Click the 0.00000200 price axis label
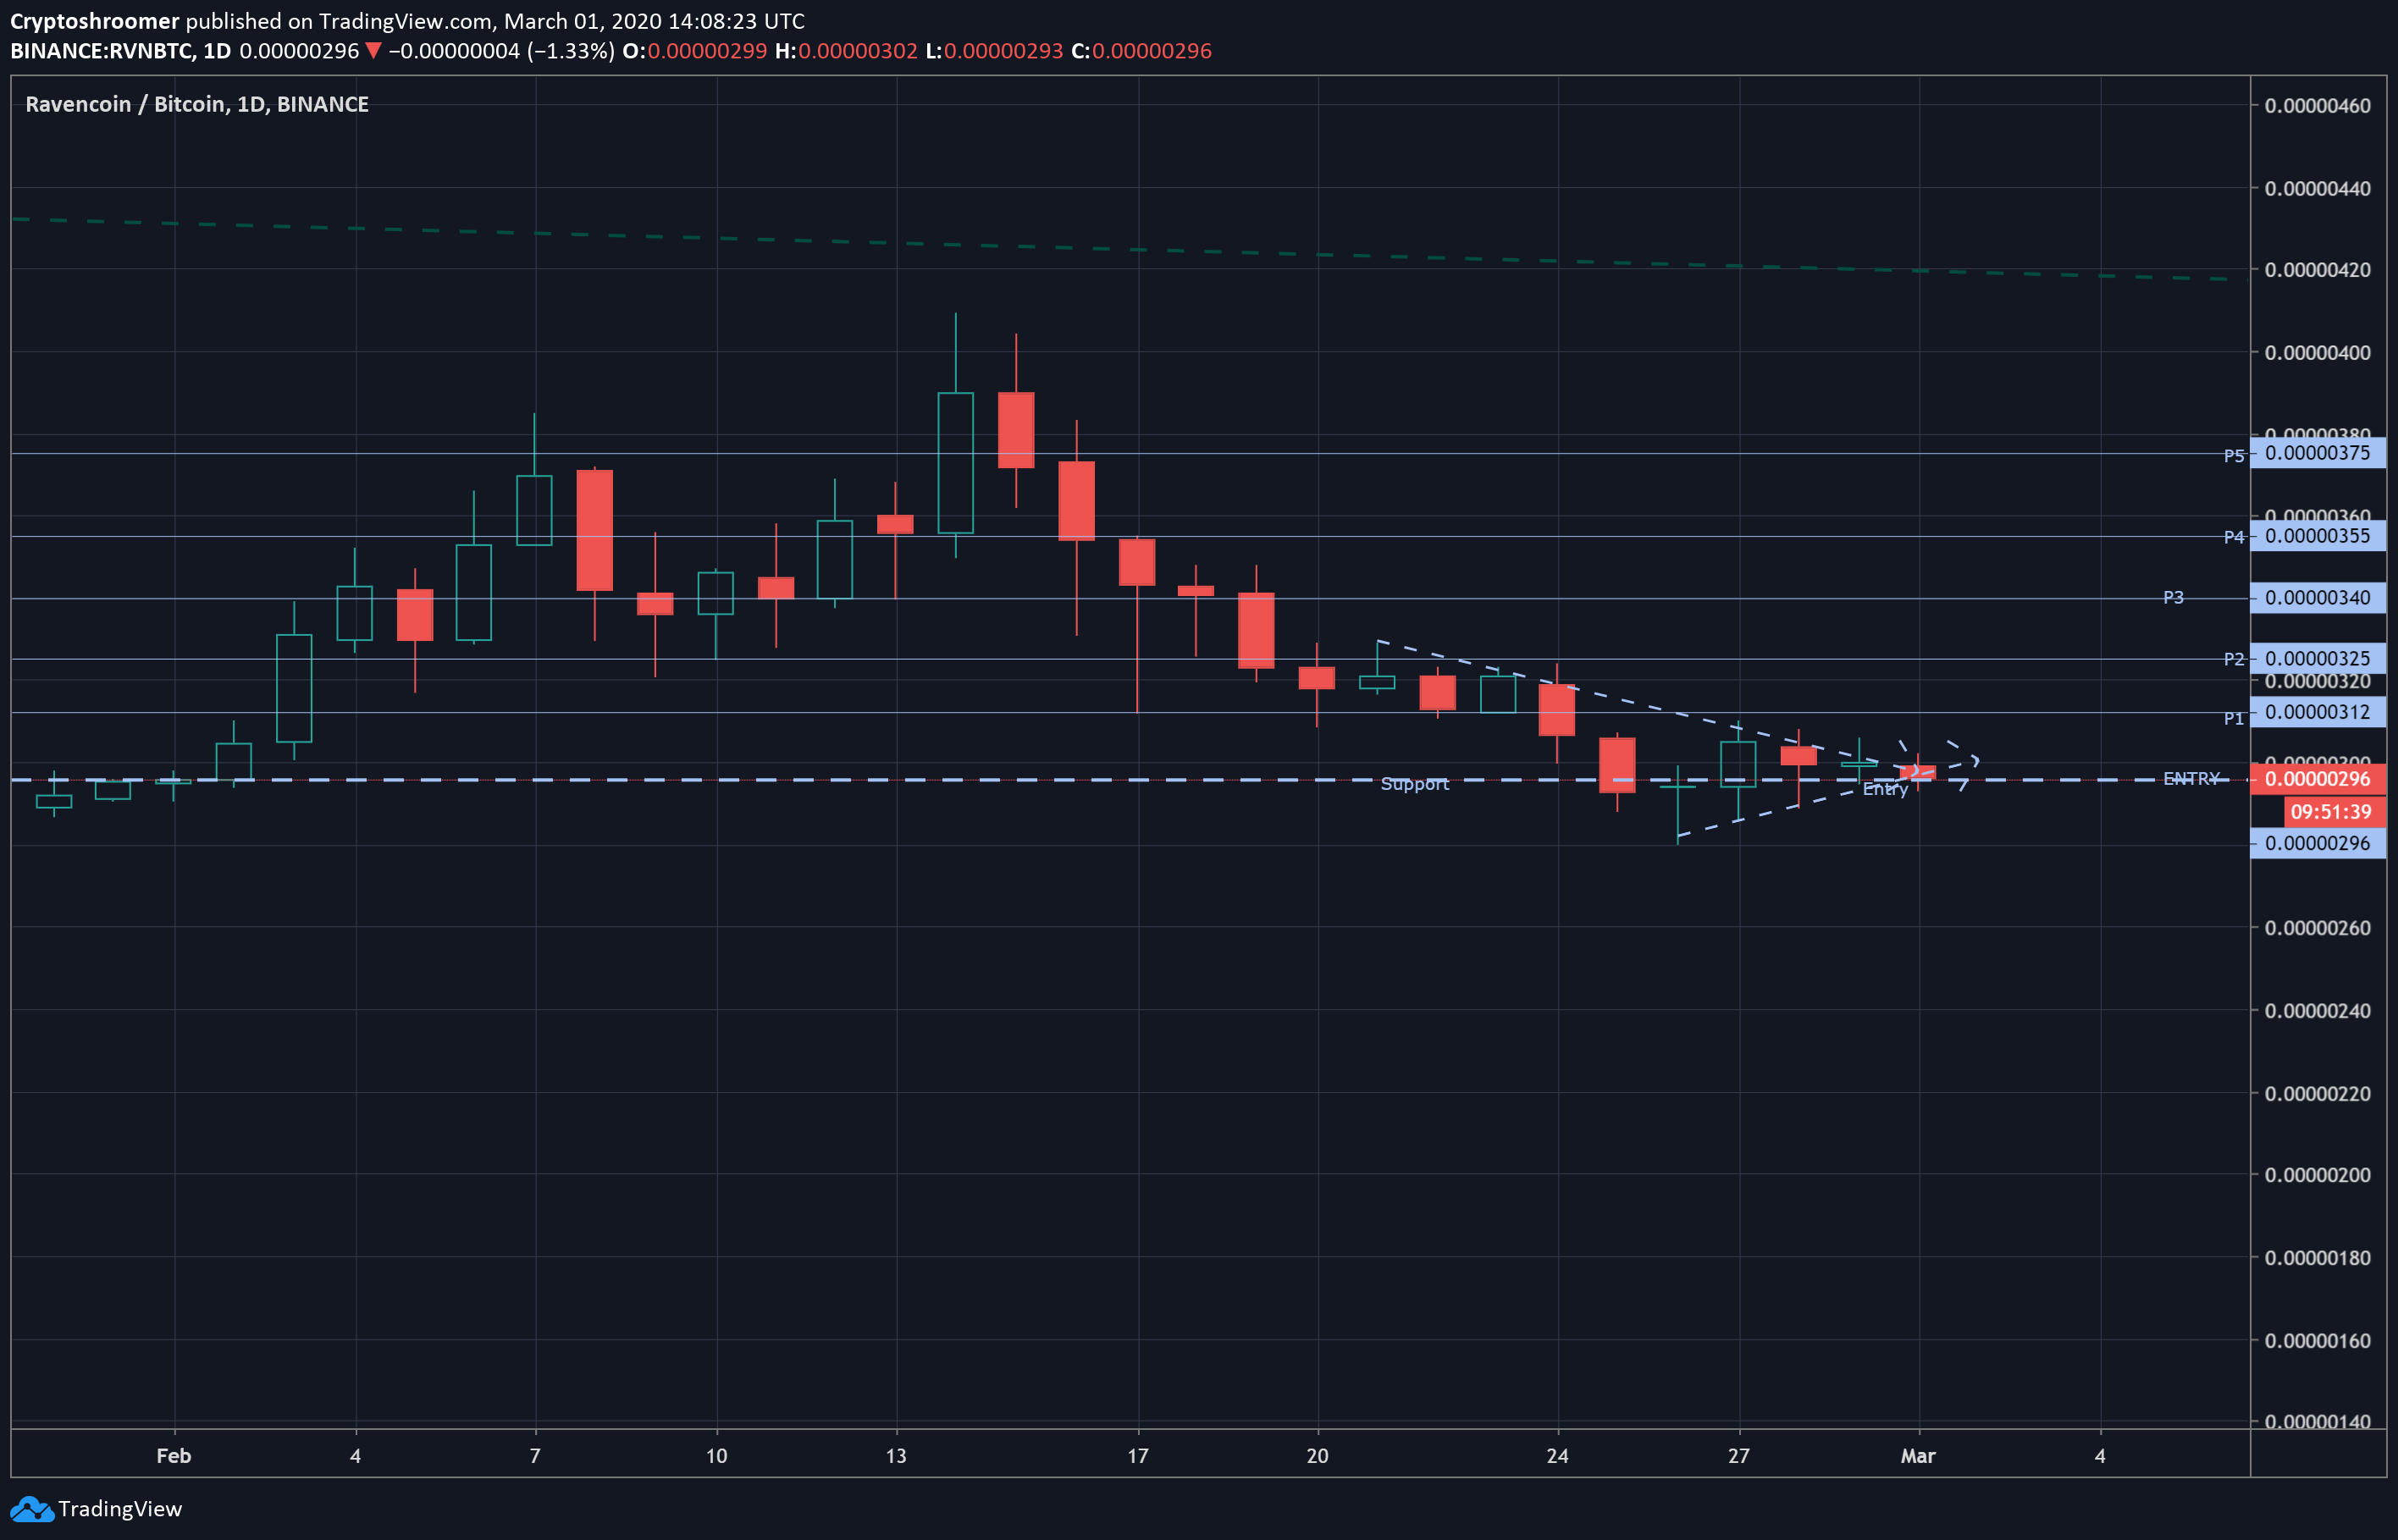 (x=2317, y=1175)
